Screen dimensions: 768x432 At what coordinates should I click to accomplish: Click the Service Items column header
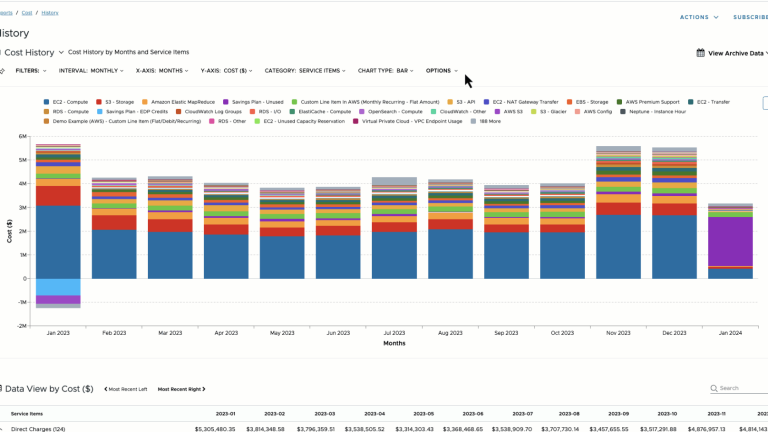coord(27,414)
